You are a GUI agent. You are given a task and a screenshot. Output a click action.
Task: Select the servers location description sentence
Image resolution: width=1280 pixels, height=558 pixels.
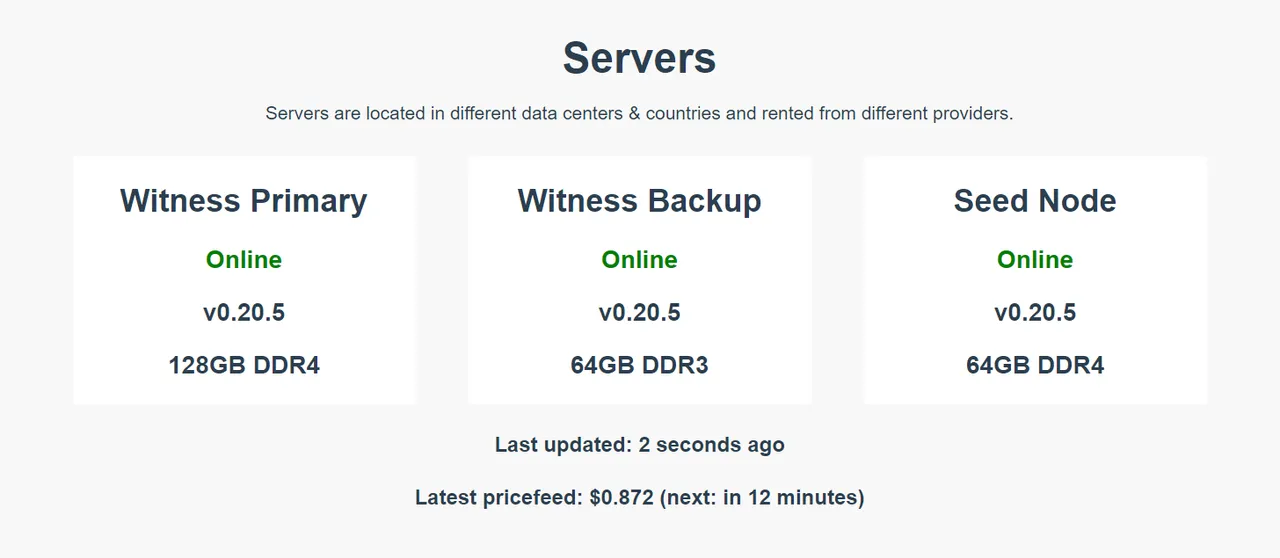click(x=639, y=113)
